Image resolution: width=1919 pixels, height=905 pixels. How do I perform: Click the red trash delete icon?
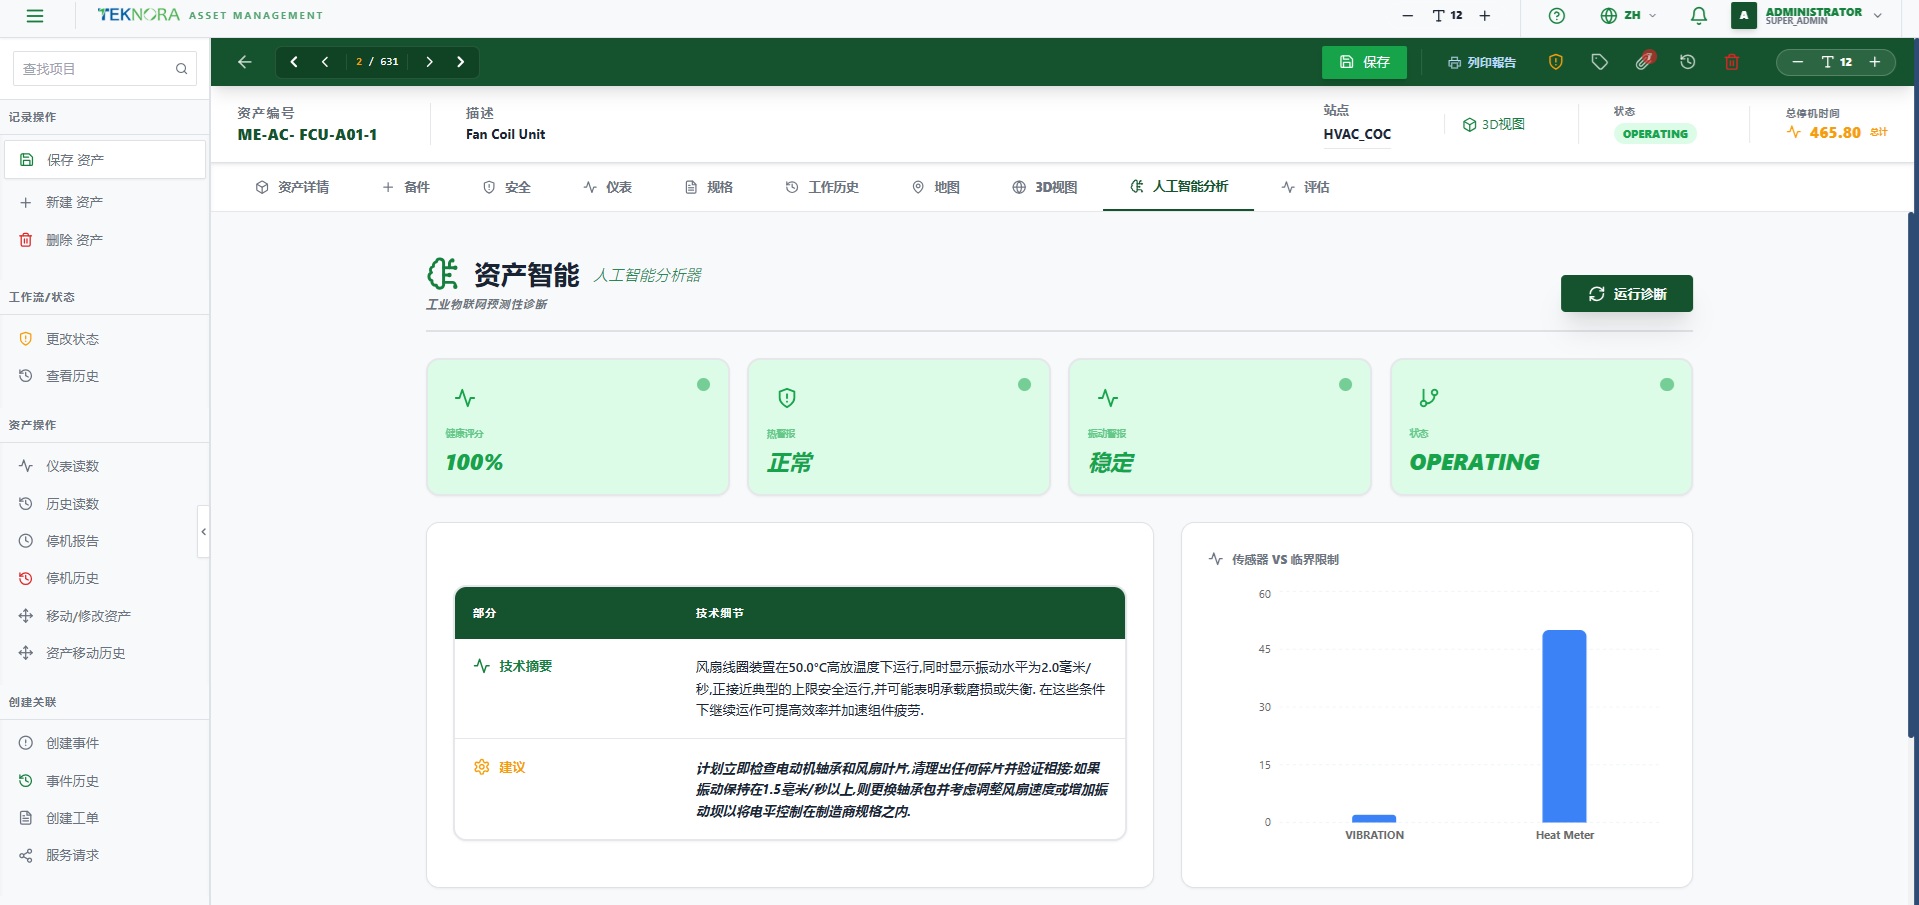click(x=1732, y=62)
